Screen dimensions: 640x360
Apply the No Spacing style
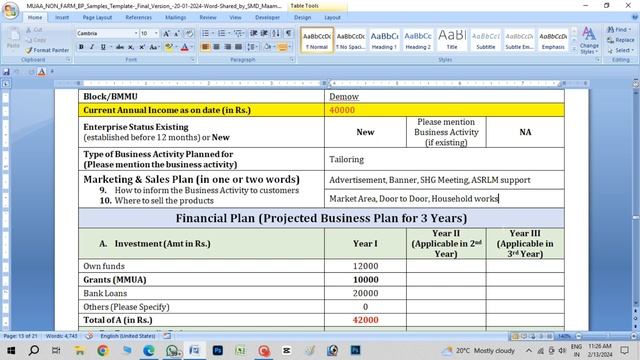click(x=350, y=40)
